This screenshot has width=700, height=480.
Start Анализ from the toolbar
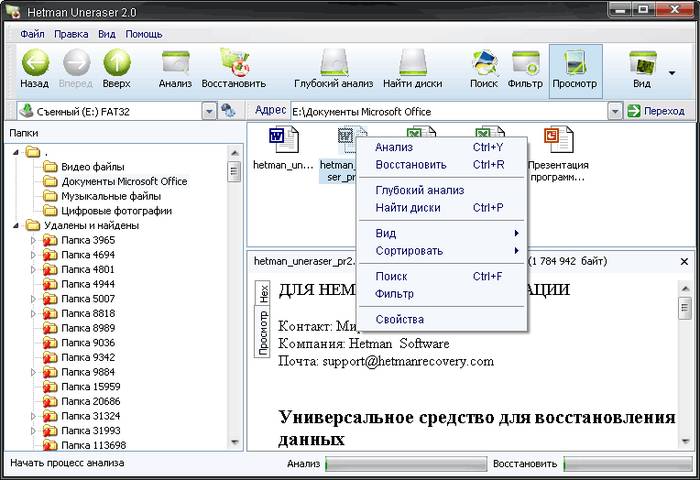click(176, 65)
